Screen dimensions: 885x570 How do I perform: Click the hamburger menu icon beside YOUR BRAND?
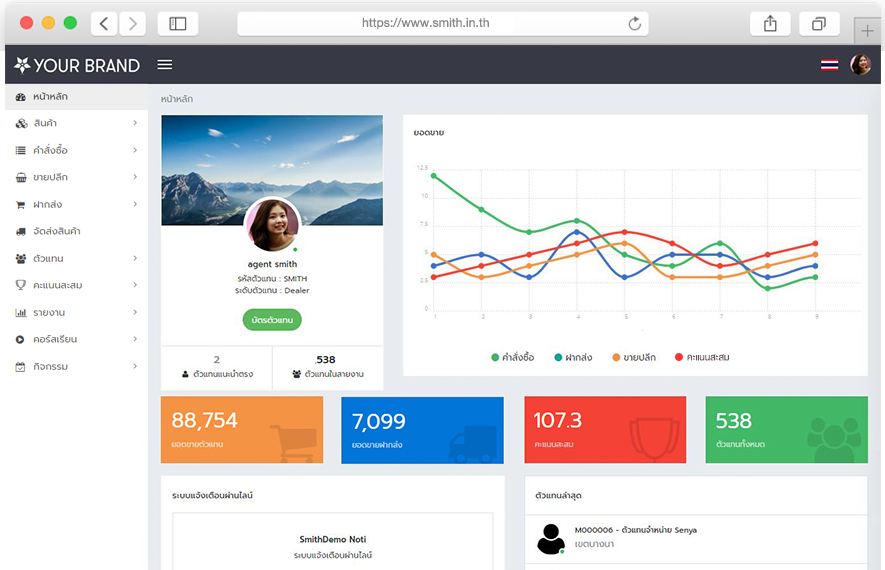(165, 65)
